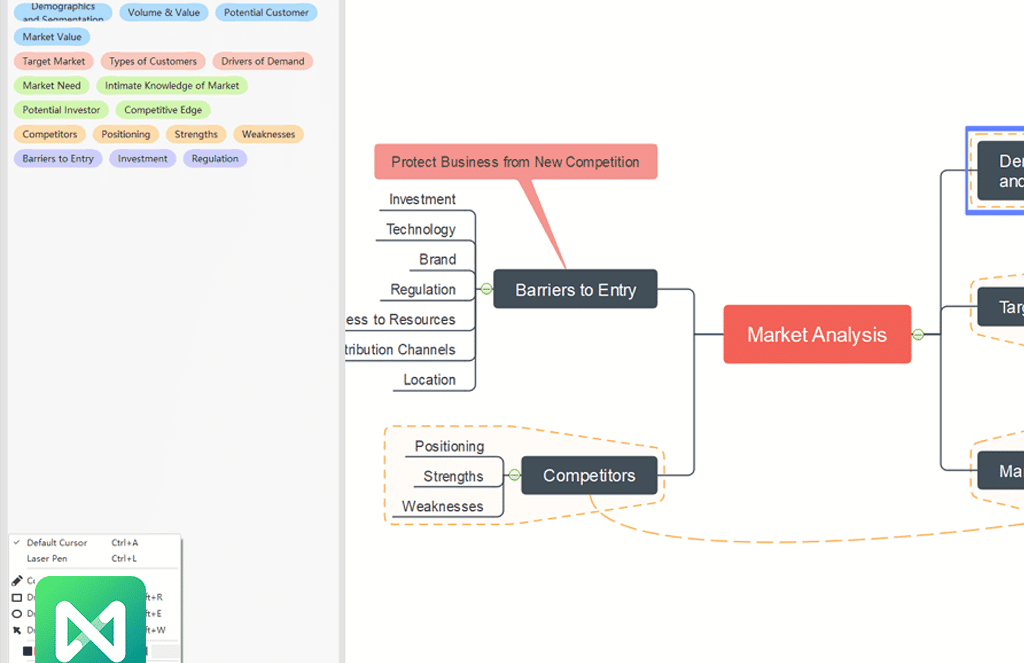Select the Barriers to Entry node

[x=575, y=290]
